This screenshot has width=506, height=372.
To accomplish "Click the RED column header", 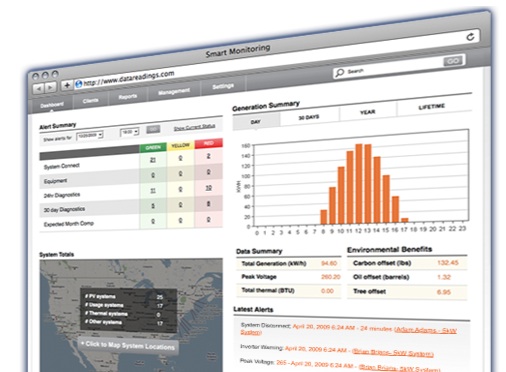I will pos(209,143).
